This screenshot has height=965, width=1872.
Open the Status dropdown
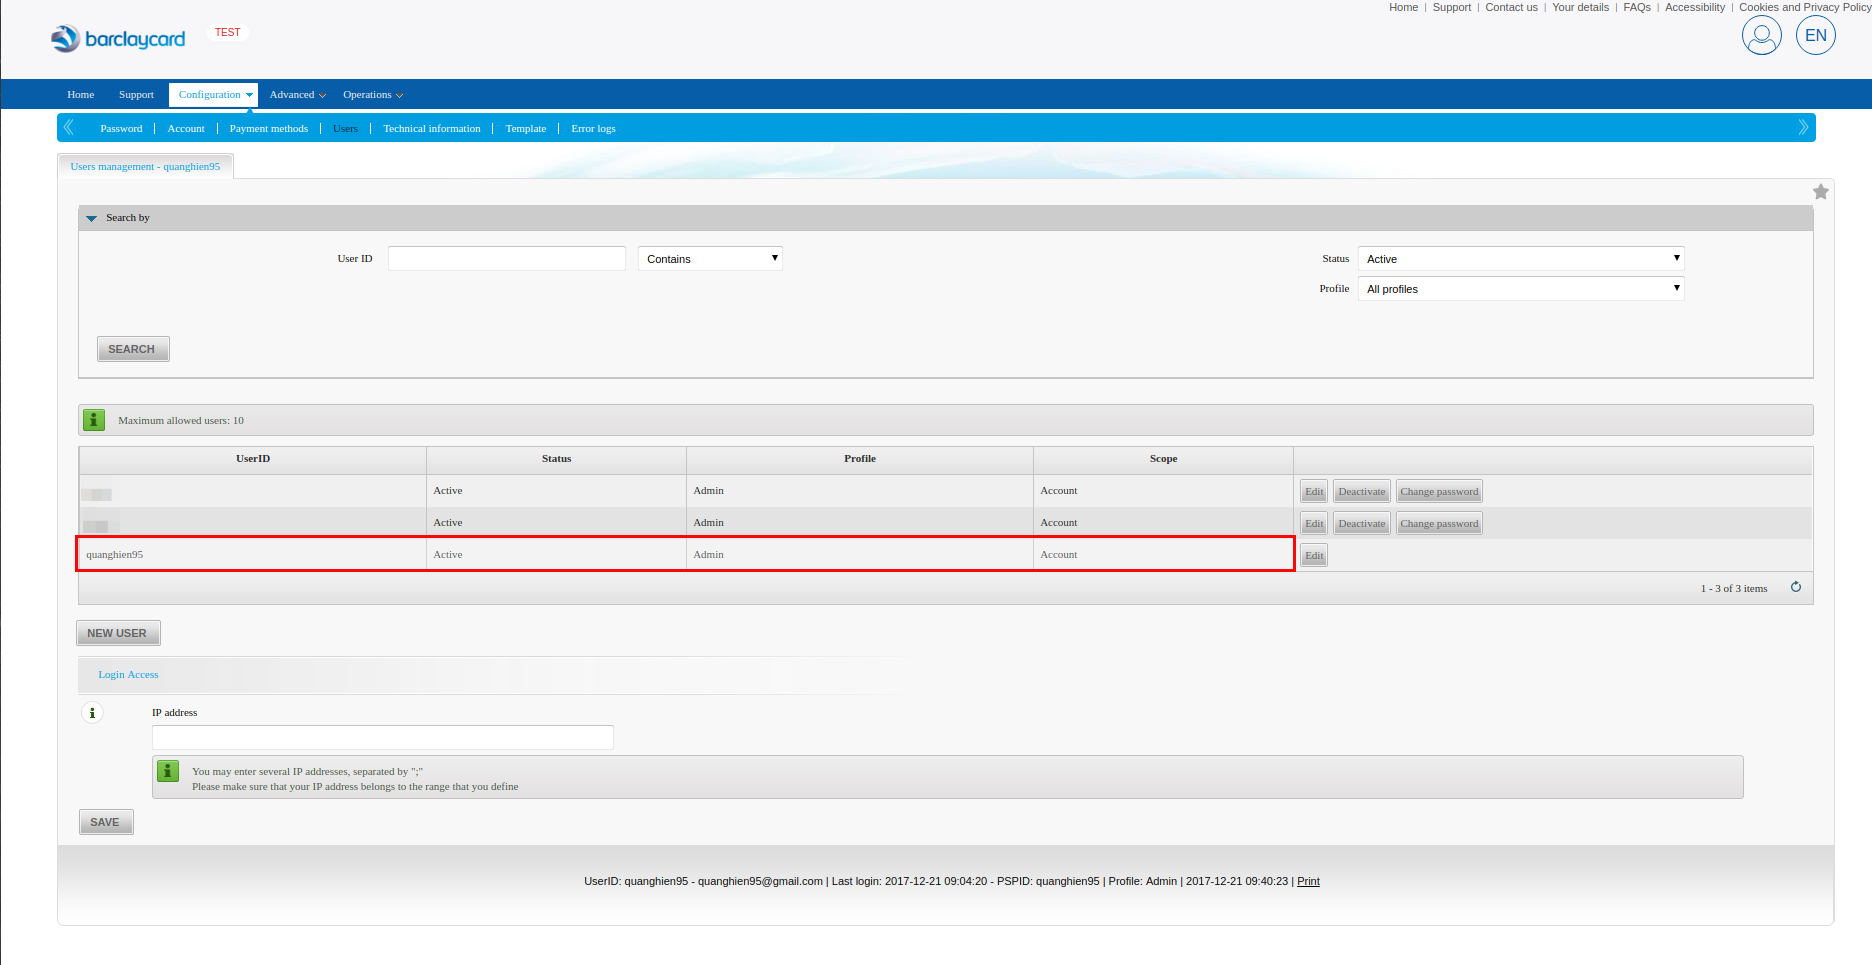click(1520, 259)
